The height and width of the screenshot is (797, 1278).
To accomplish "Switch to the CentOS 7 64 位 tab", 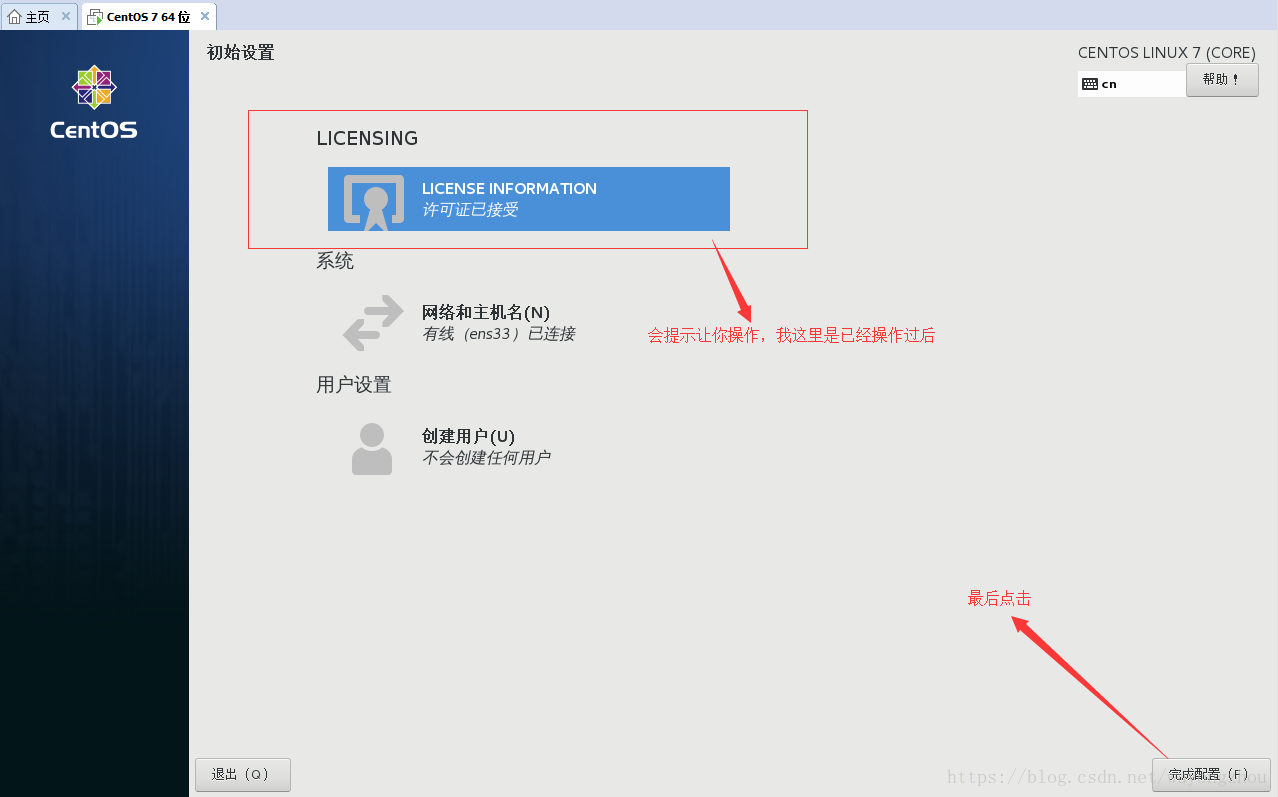I will pyautogui.click(x=148, y=17).
